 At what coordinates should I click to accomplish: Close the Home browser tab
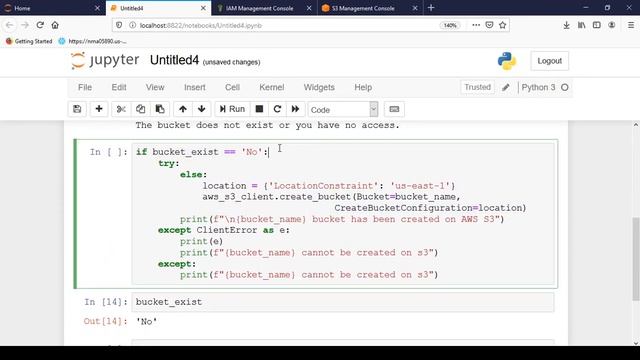pos(97,8)
